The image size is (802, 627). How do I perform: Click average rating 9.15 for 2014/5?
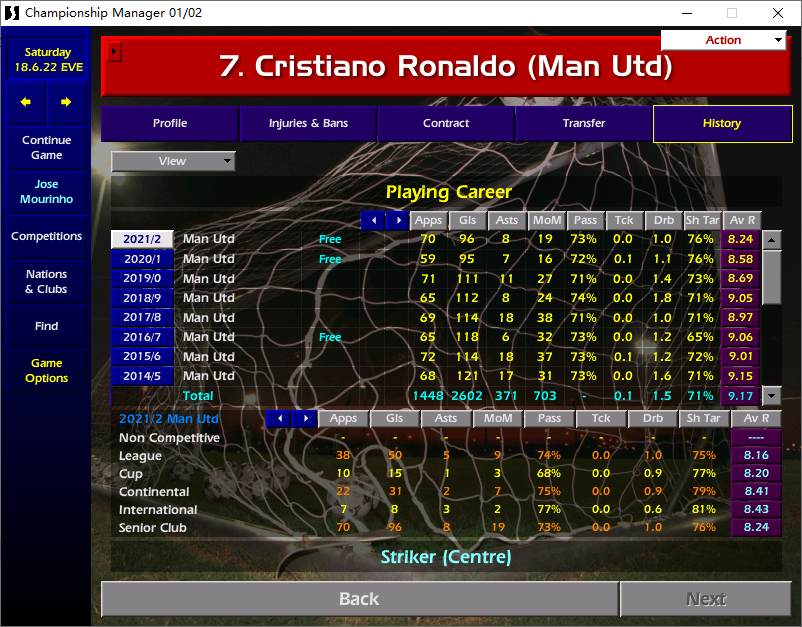coord(741,376)
